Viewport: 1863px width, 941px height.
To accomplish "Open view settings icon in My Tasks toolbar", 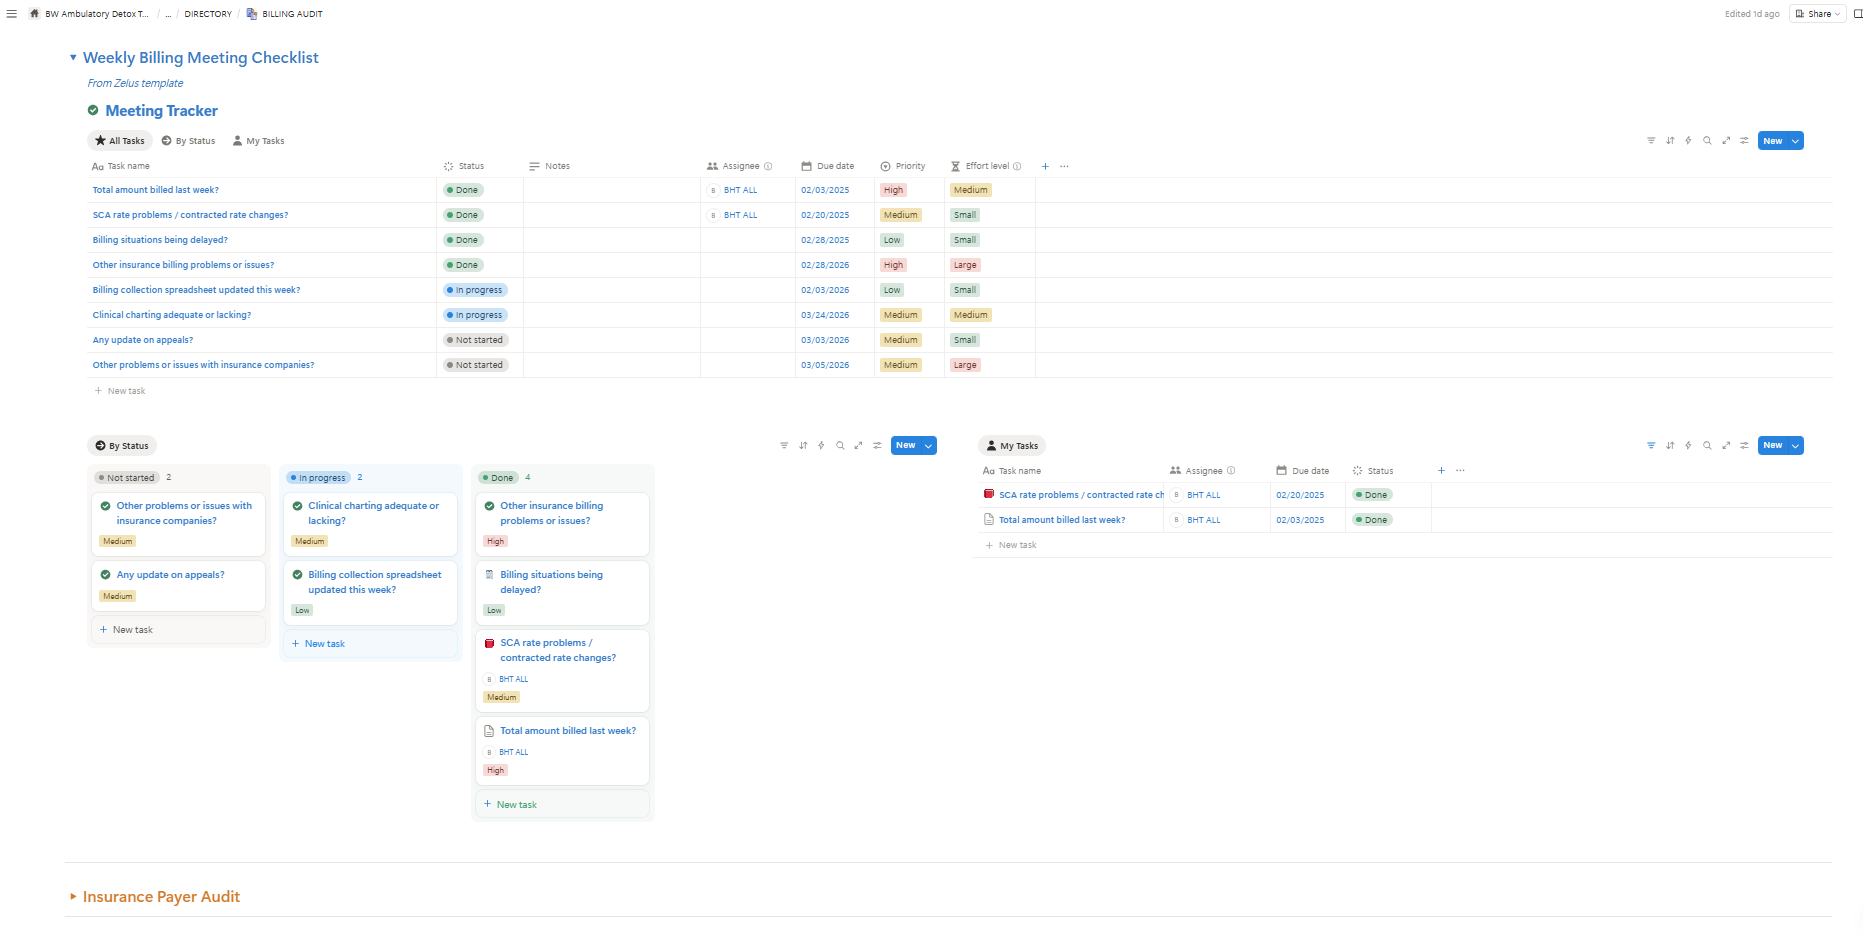I will [x=1744, y=446].
